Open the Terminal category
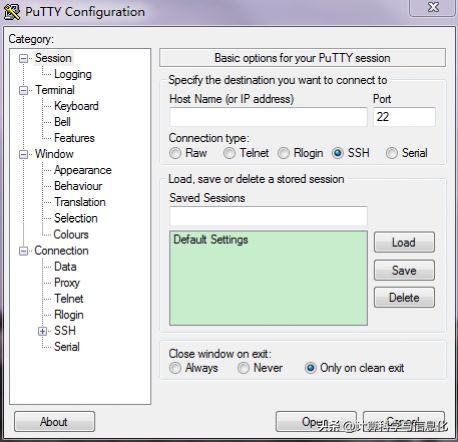The height and width of the screenshot is (442, 458). pyautogui.click(x=55, y=90)
